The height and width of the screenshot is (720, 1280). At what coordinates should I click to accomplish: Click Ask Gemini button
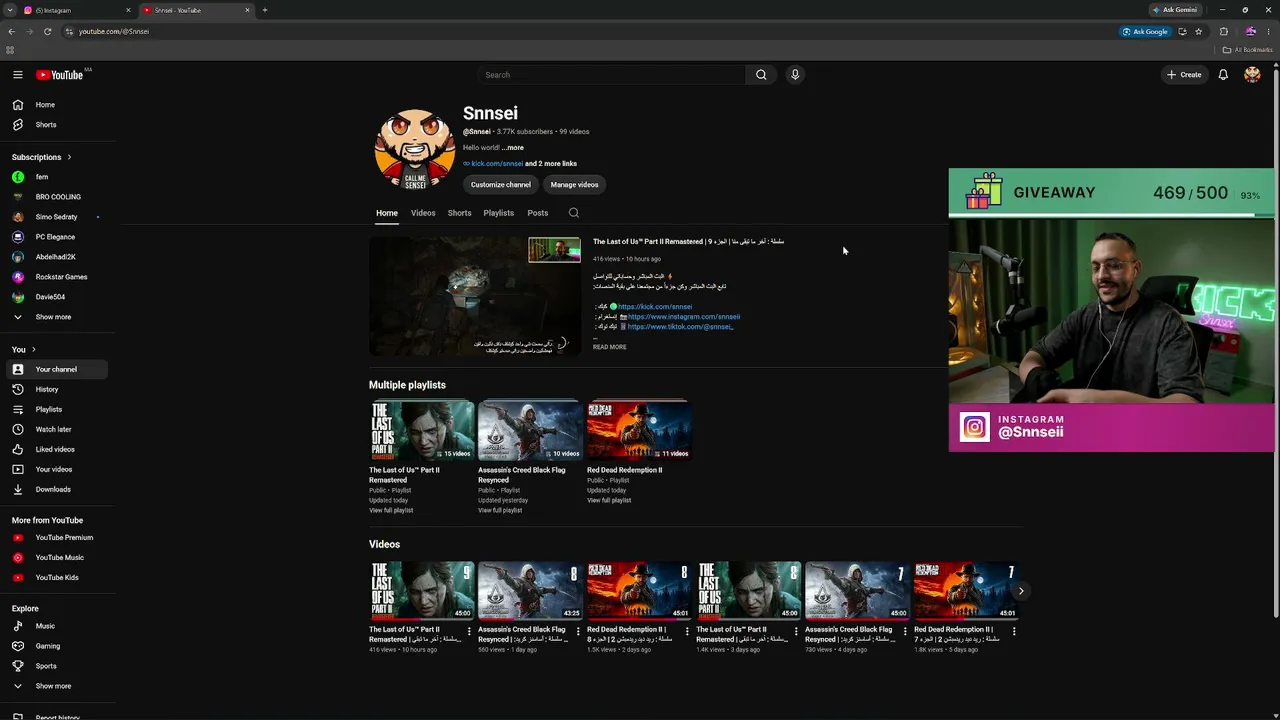[x=1176, y=10]
